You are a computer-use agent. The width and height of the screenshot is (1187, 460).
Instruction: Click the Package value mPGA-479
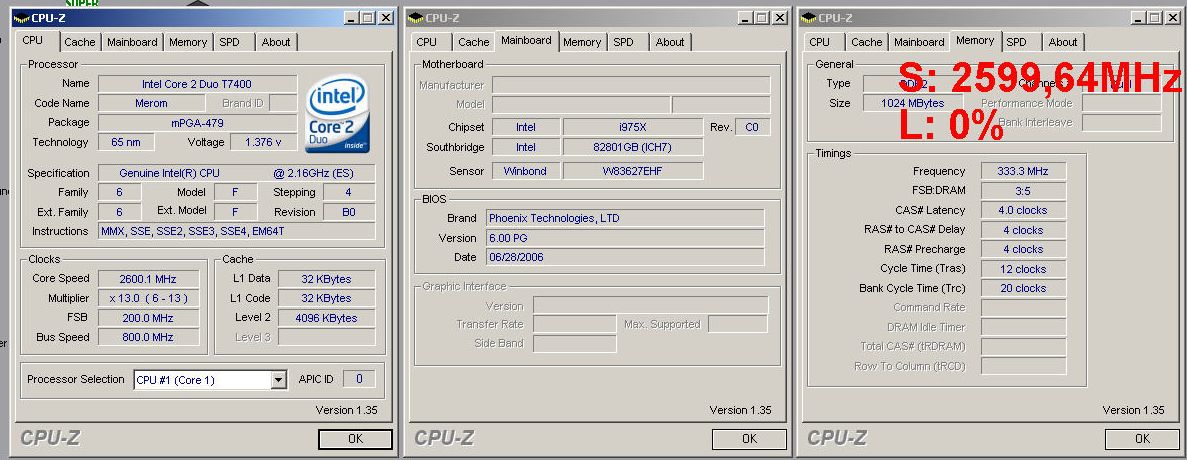[x=198, y=123]
